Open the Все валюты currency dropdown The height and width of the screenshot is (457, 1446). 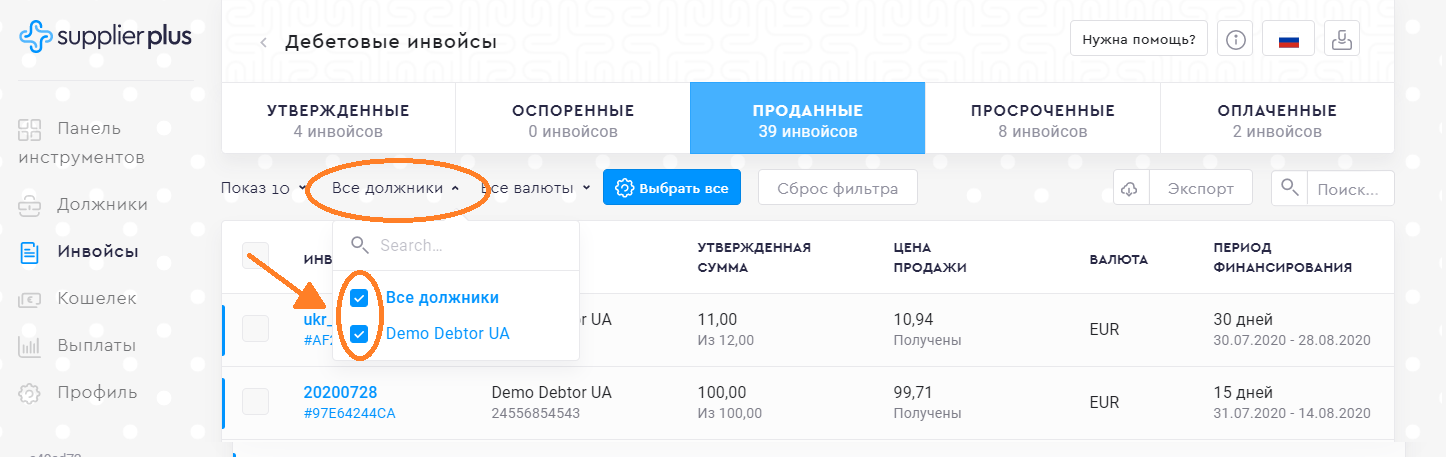(x=537, y=188)
